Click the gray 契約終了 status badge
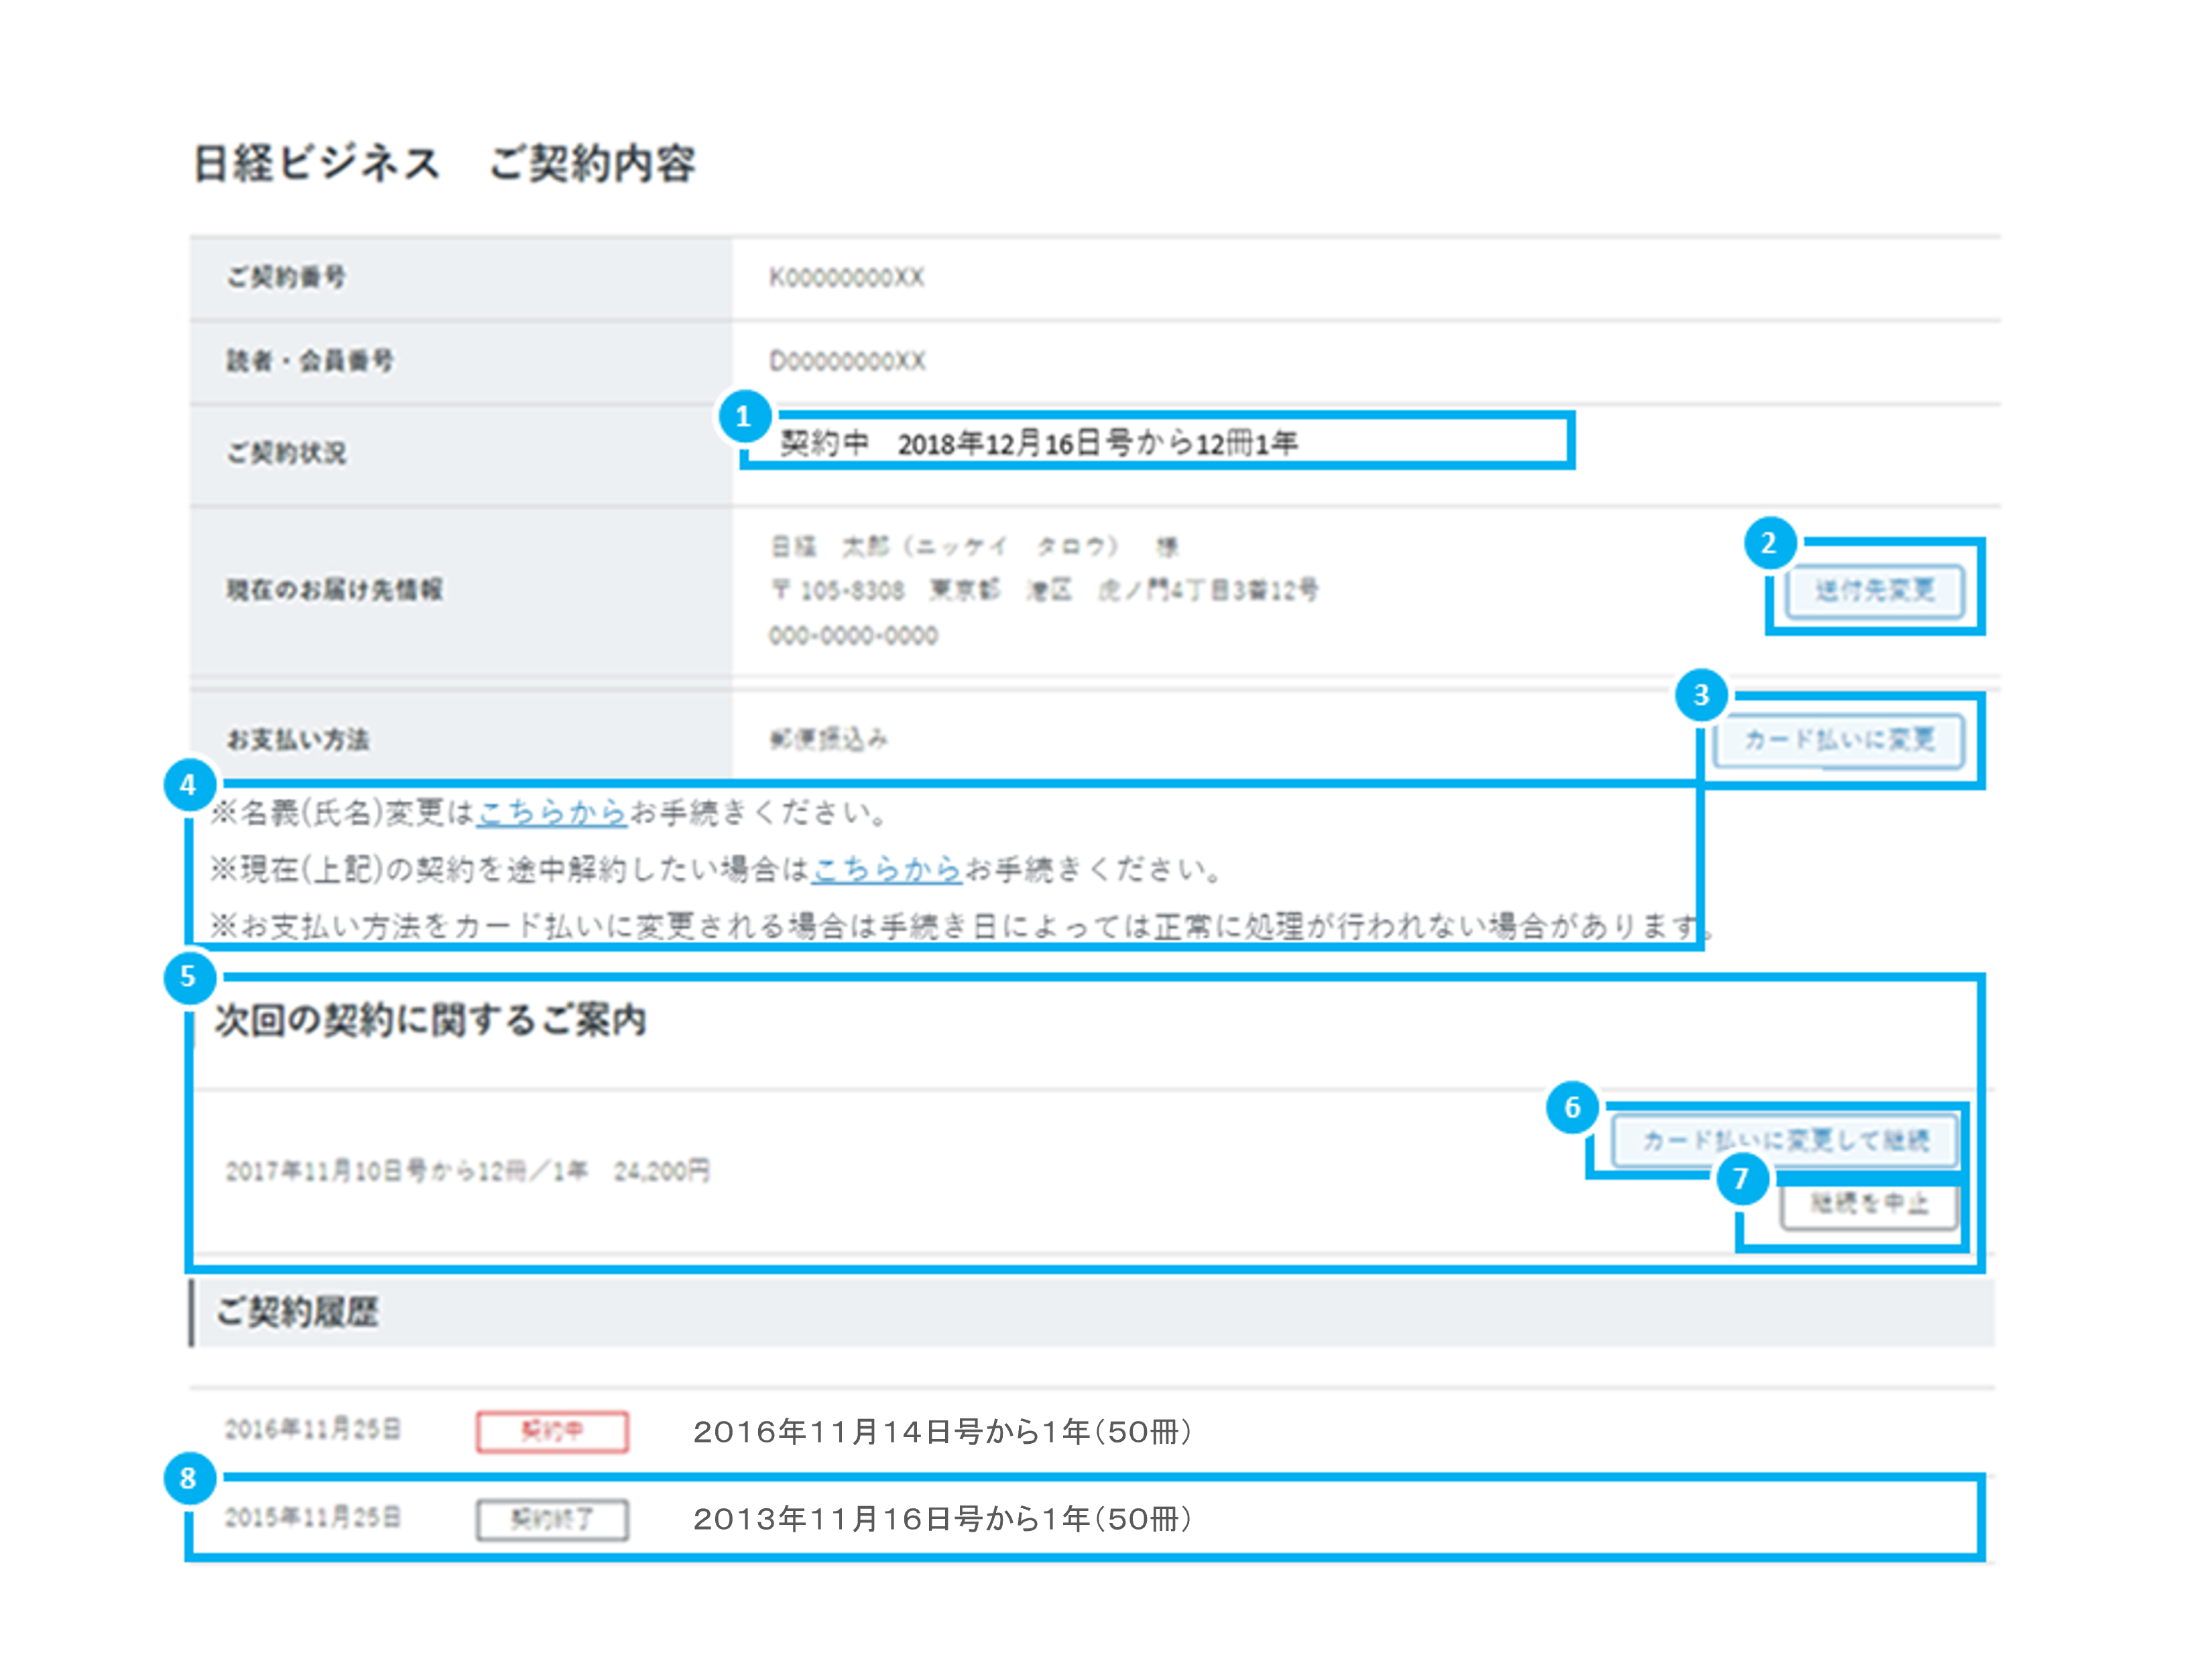This screenshot has width=2212, height=1659. tap(552, 1520)
